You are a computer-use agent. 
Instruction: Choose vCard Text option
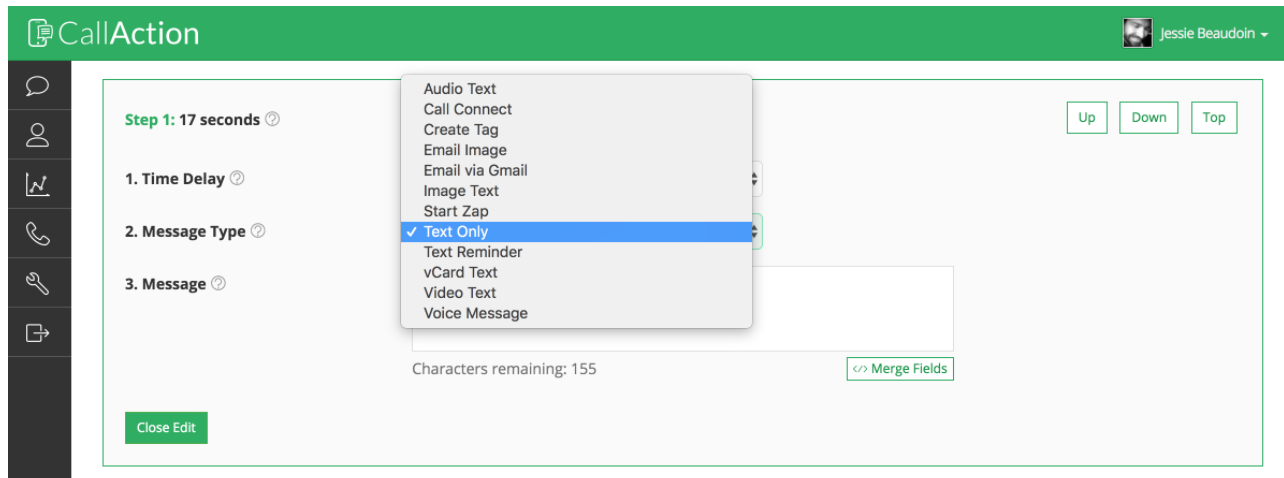tap(576, 272)
